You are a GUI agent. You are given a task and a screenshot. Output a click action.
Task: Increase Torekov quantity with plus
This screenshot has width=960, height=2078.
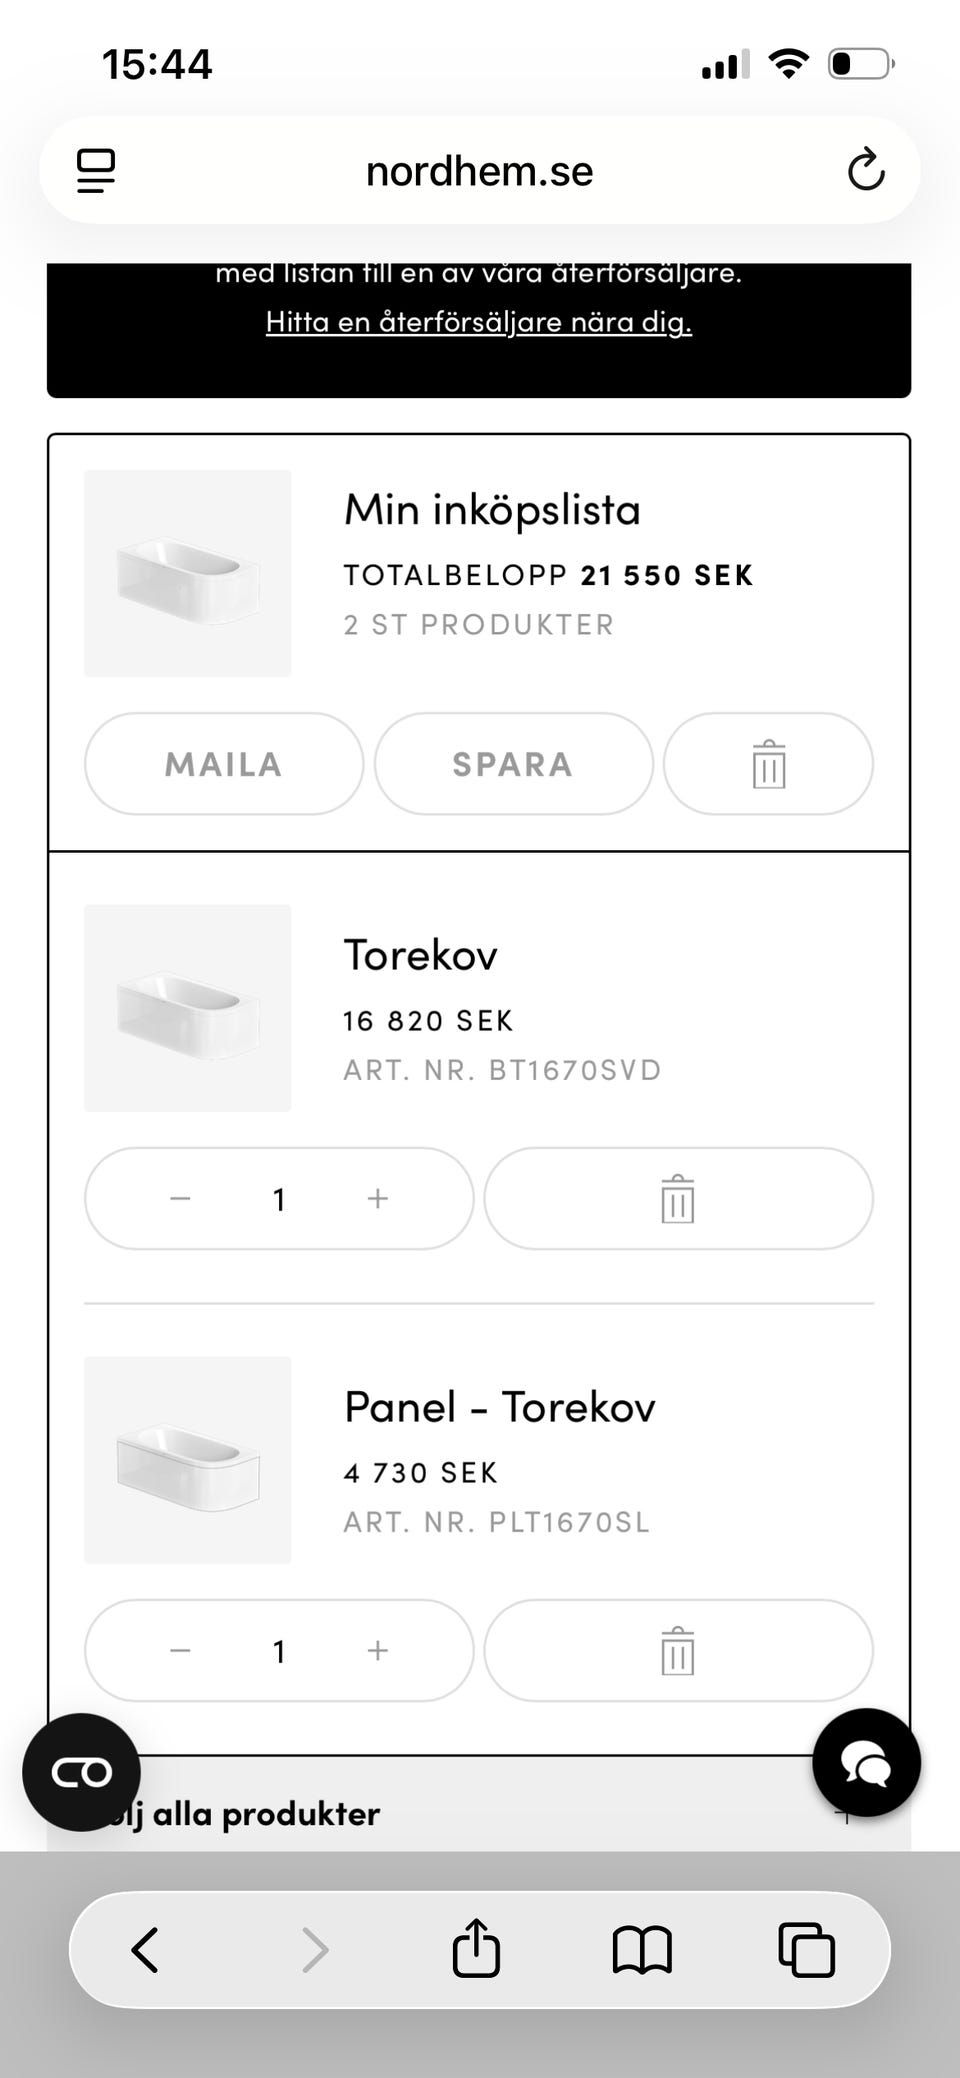pos(378,1198)
